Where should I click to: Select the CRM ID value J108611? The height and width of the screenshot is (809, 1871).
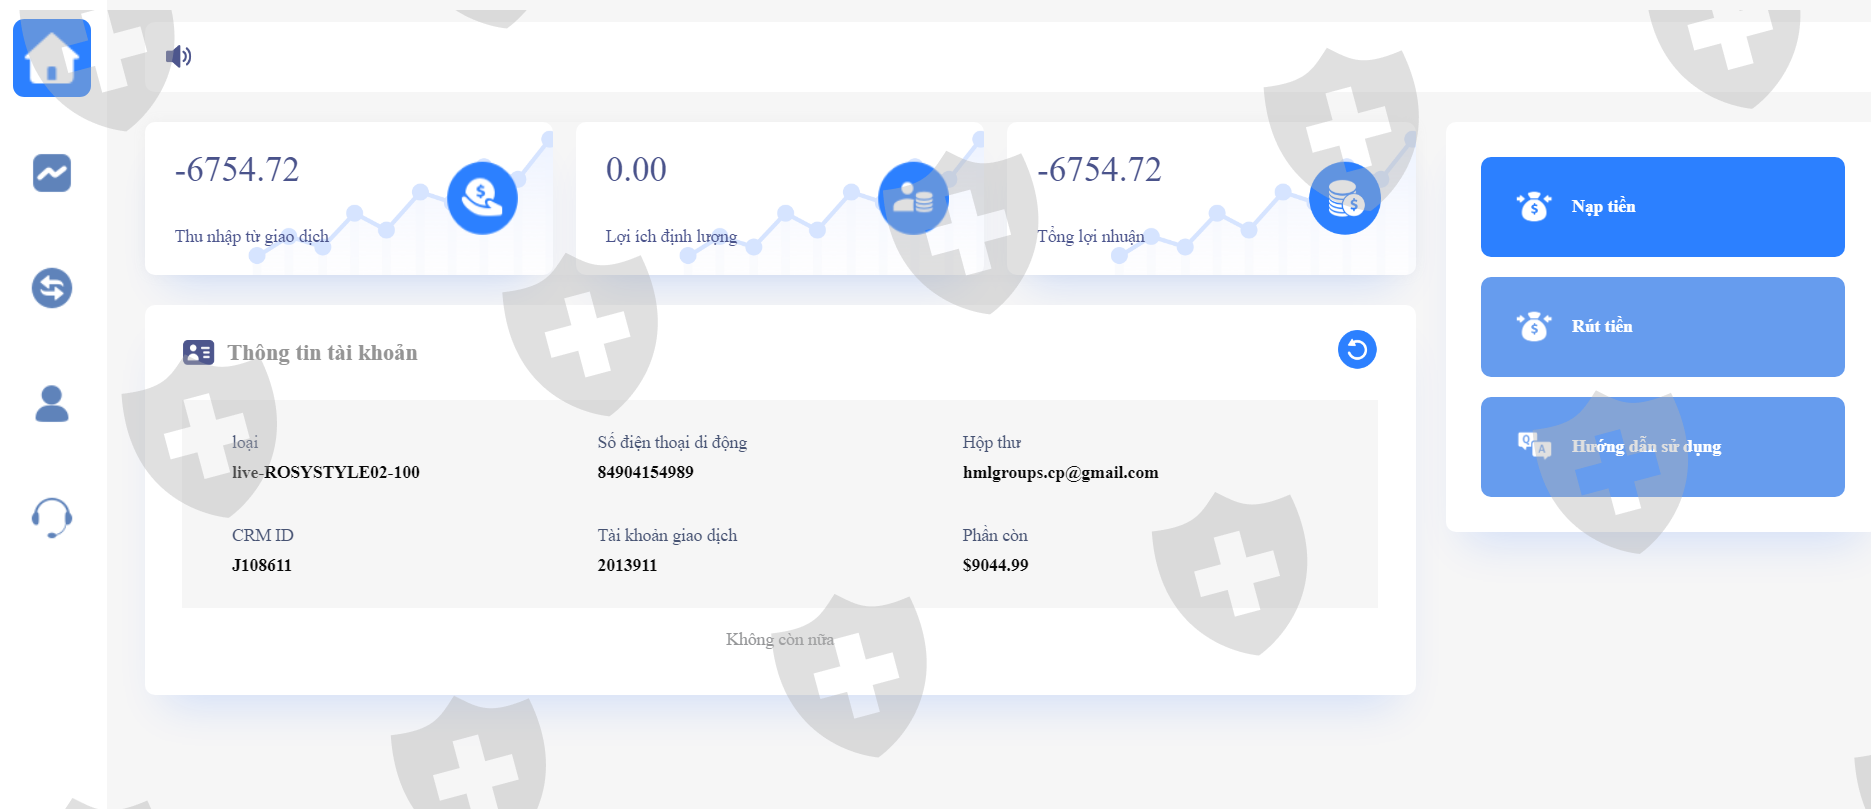(x=262, y=565)
